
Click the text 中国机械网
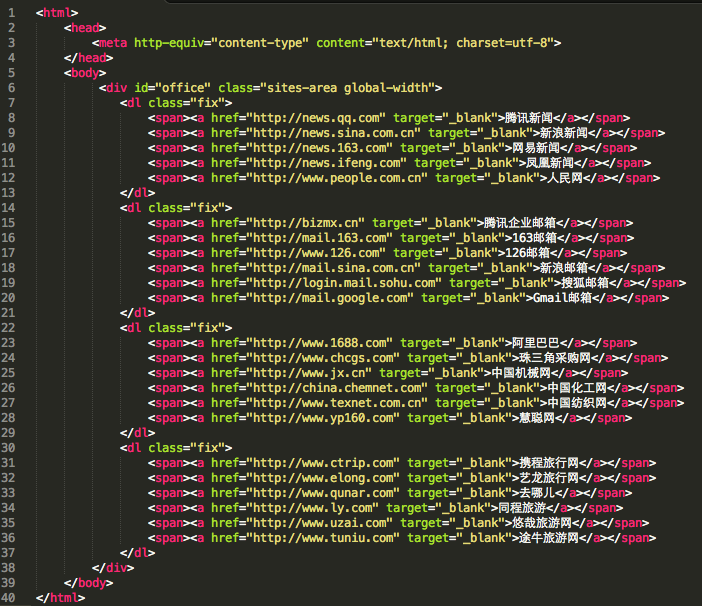(521, 373)
